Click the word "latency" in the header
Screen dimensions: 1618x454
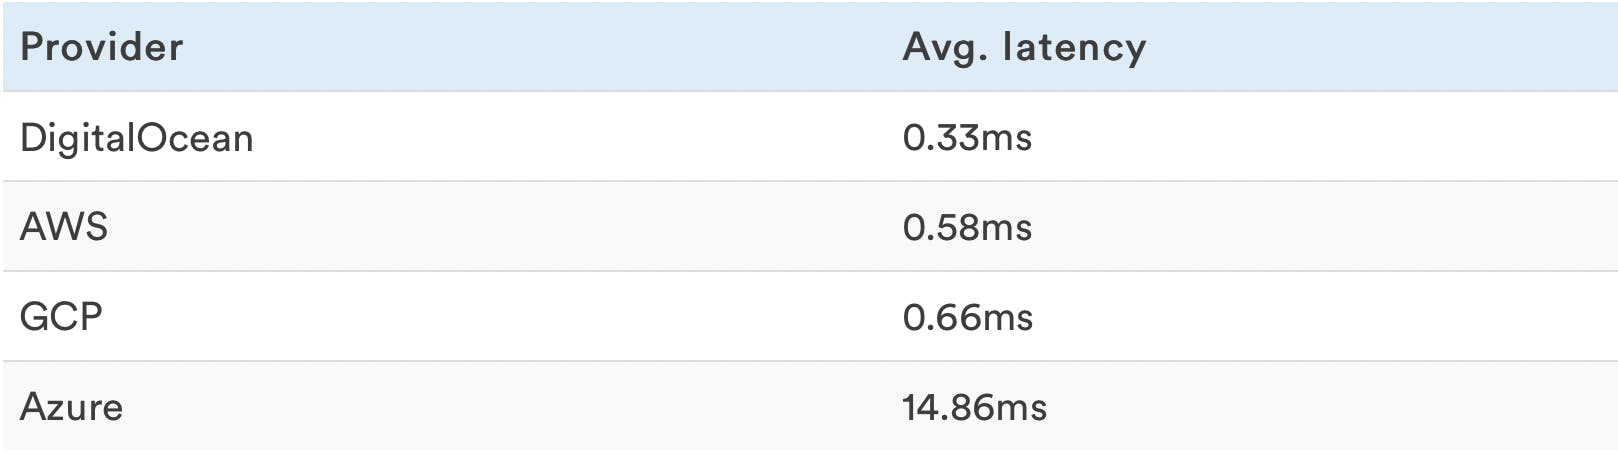1075,47
